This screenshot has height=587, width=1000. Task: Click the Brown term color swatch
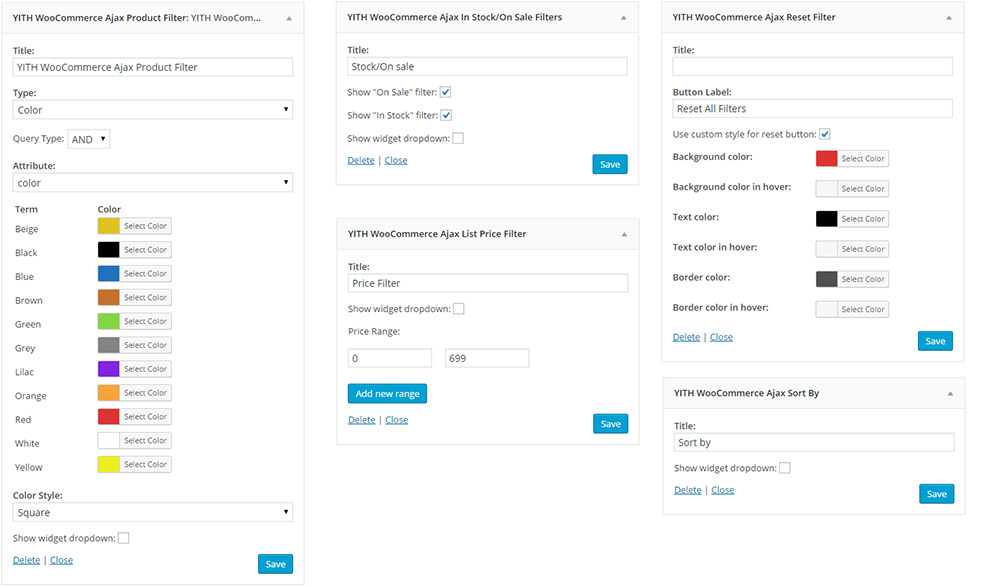[x=108, y=297]
